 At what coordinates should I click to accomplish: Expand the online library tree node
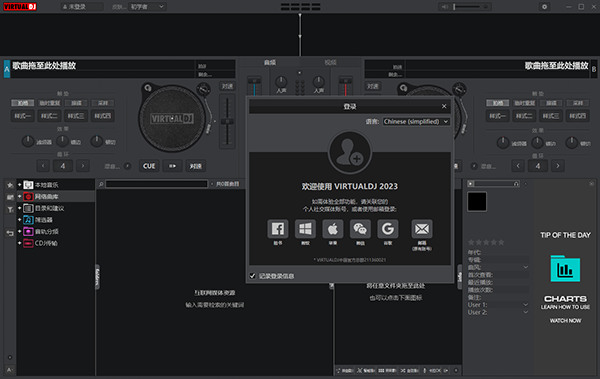click(20, 196)
